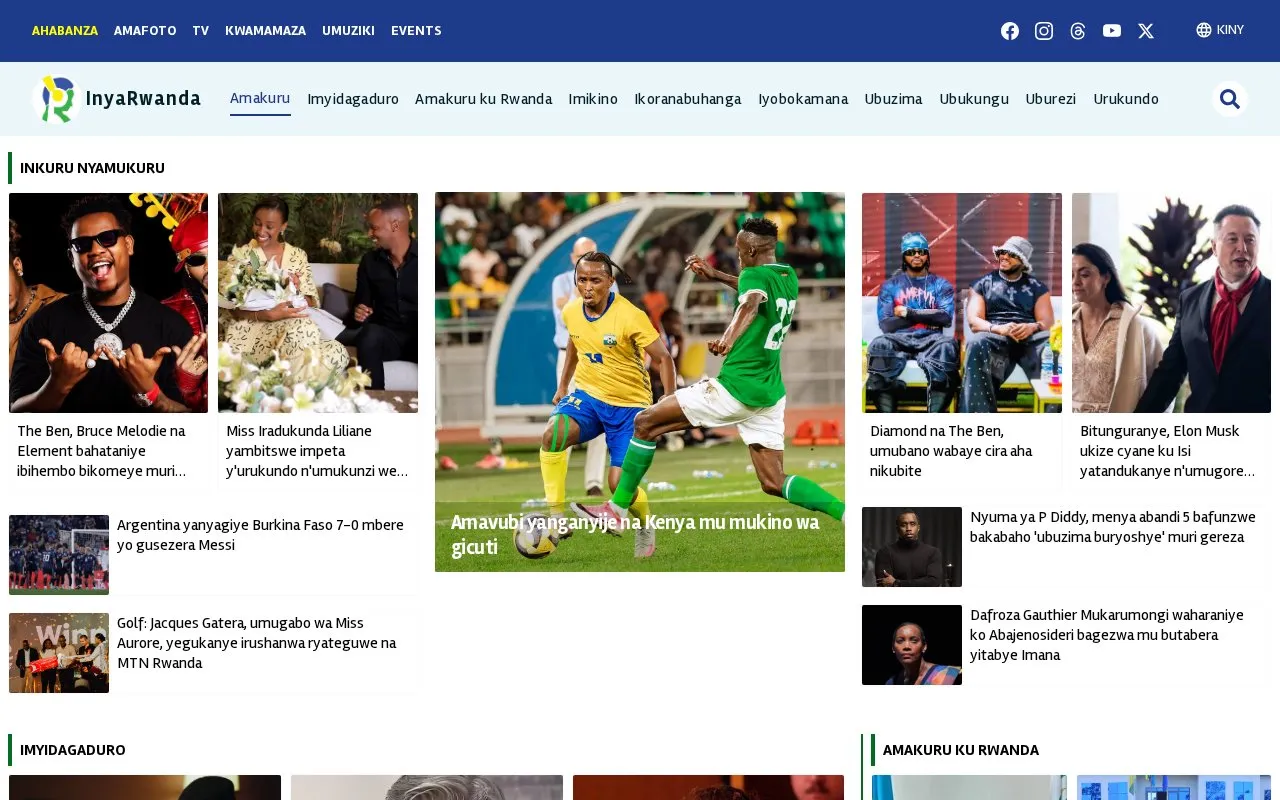Read the Nyuma ya P Diddy article

(x=1113, y=527)
